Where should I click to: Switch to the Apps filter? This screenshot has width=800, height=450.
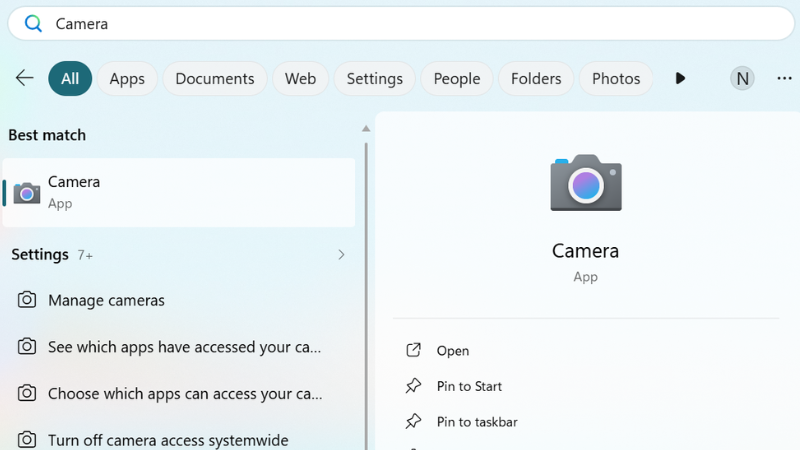pos(127,79)
